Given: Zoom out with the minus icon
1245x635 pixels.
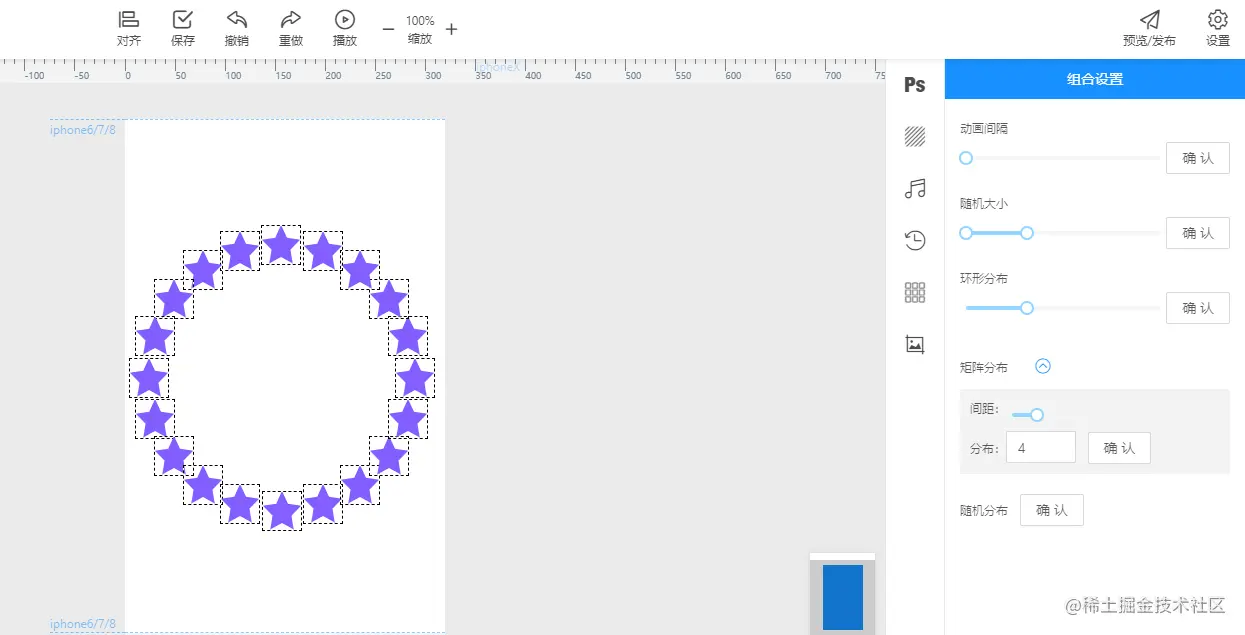Looking at the screenshot, I should coord(388,29).
